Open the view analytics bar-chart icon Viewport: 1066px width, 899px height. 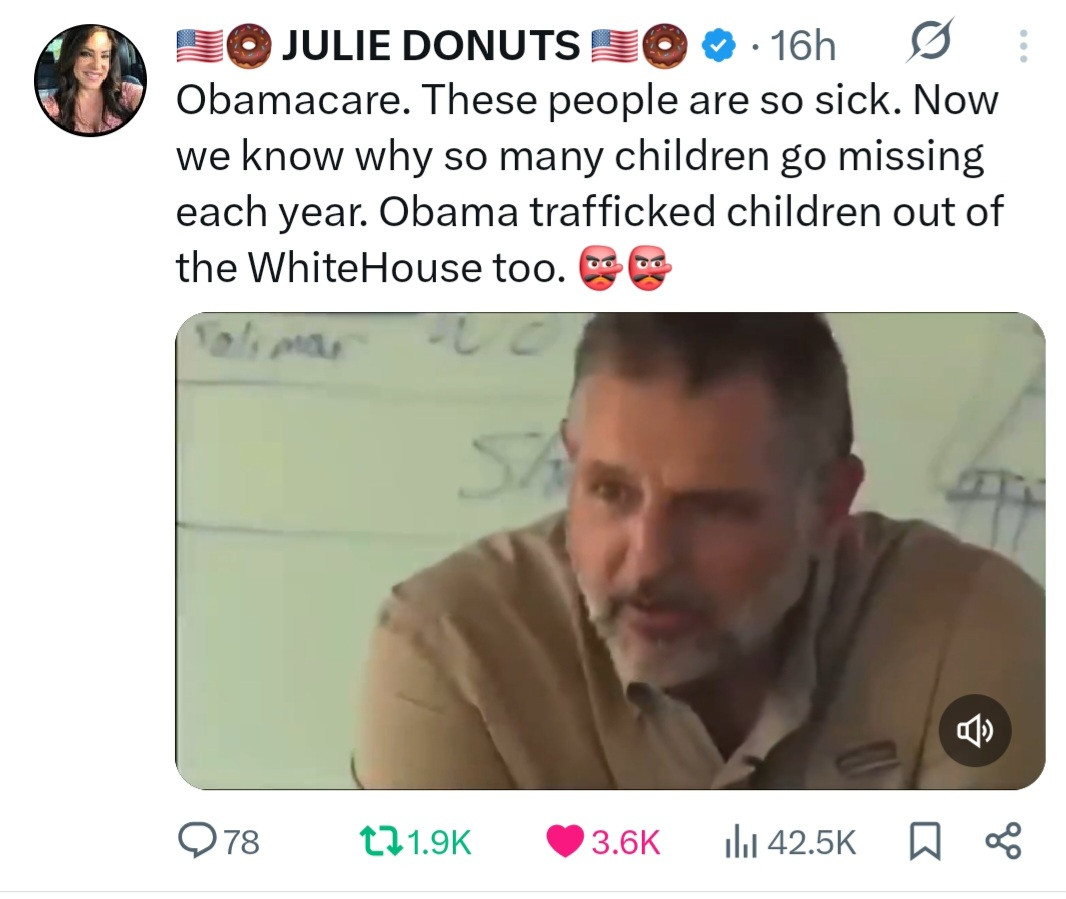pos(738,841)
